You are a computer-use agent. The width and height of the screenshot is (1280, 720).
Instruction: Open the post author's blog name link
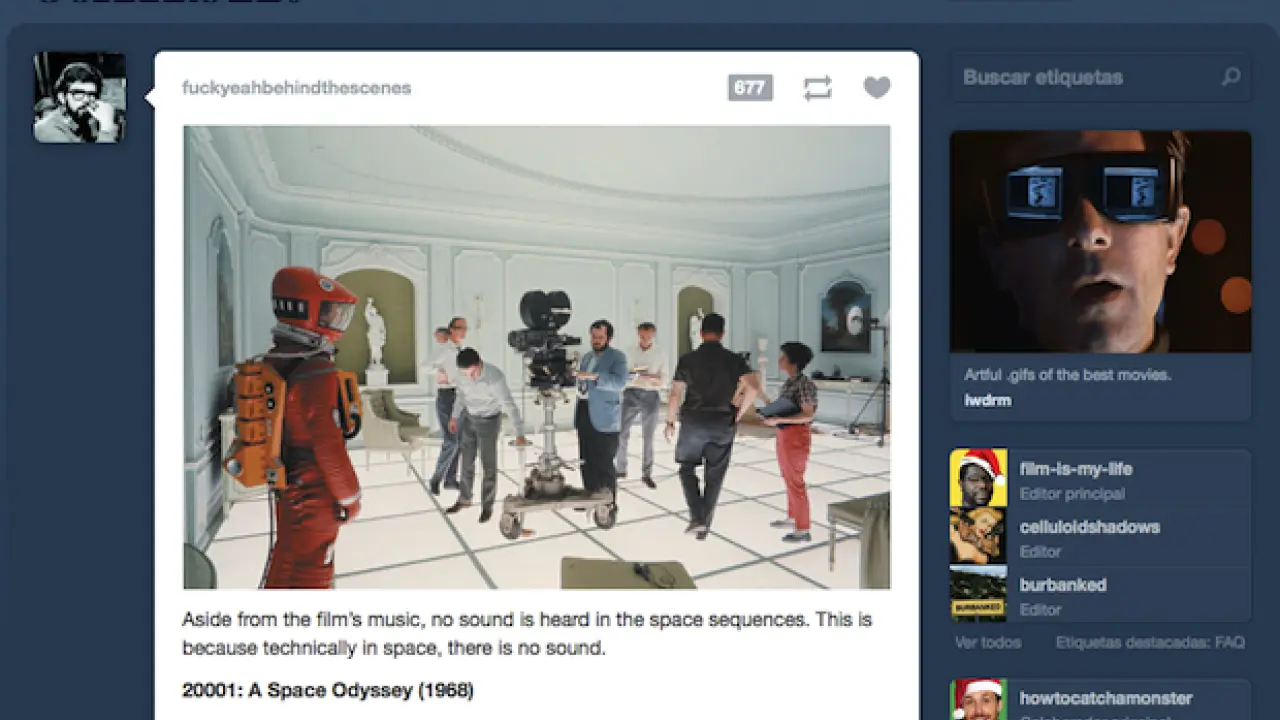point(296,88)
